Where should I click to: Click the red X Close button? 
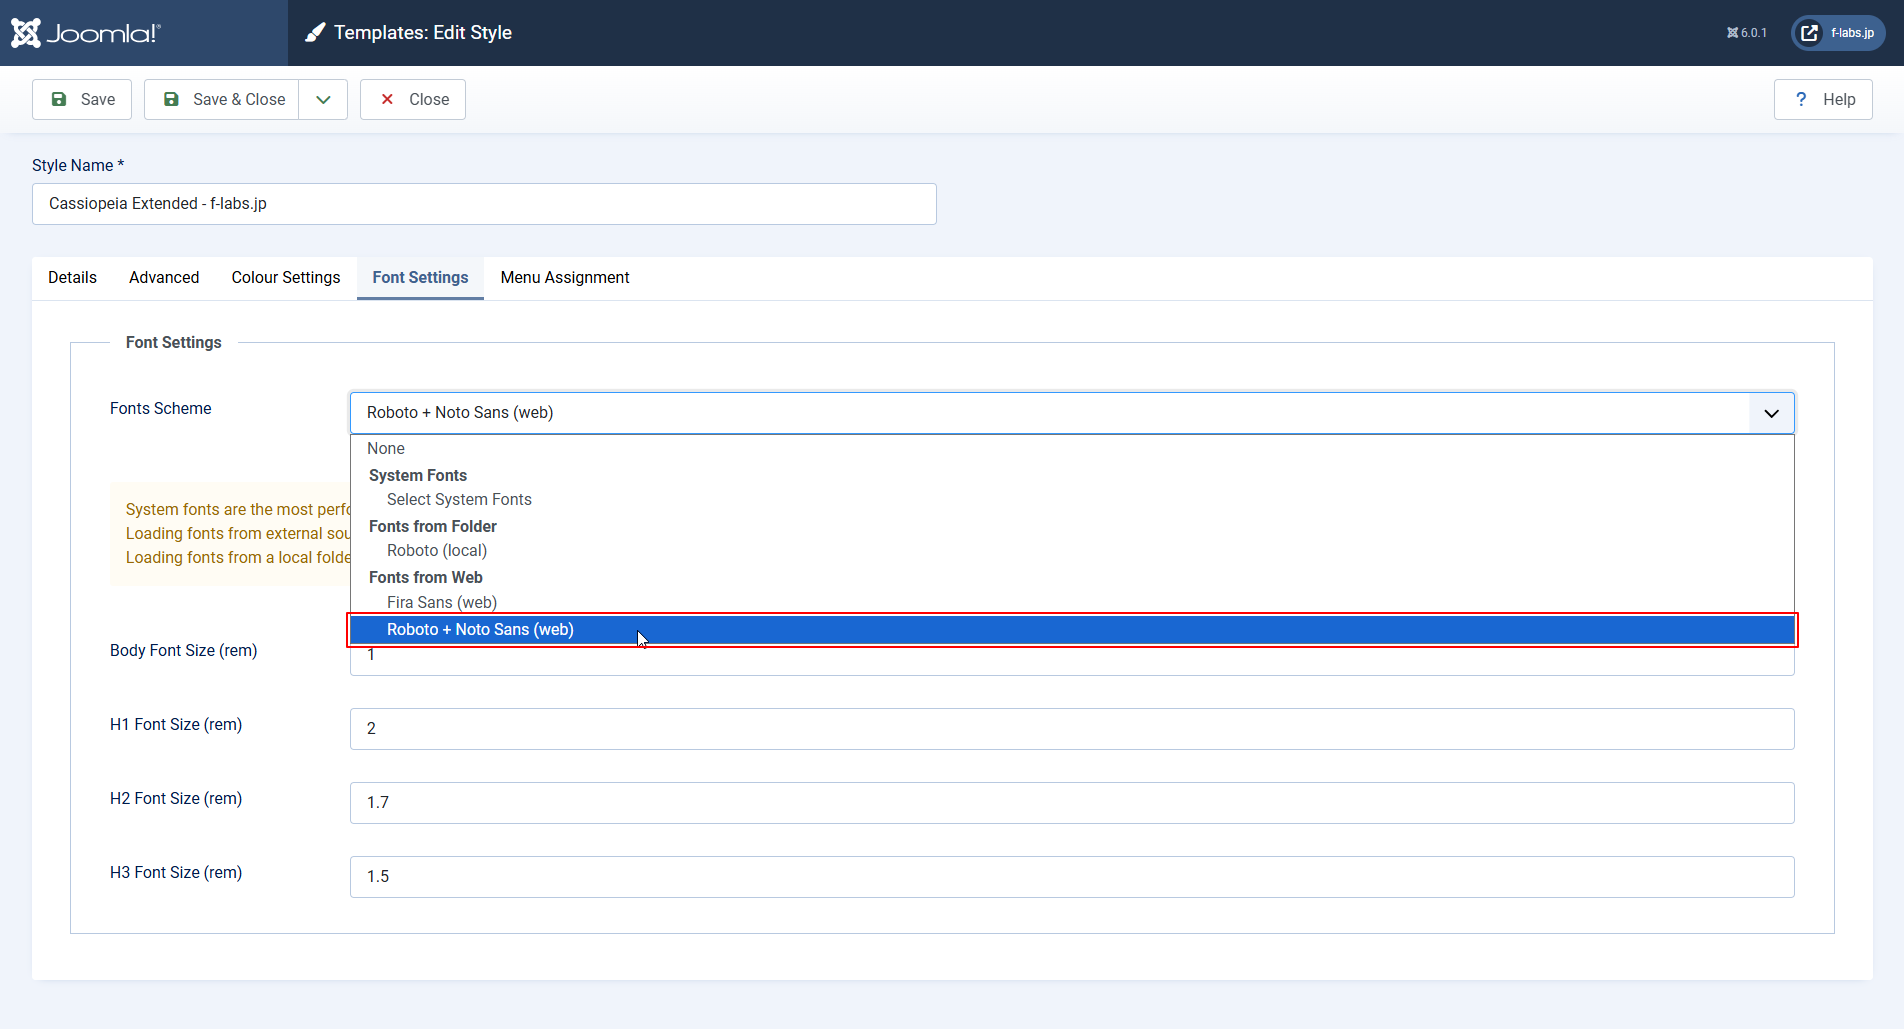[413, 99]
